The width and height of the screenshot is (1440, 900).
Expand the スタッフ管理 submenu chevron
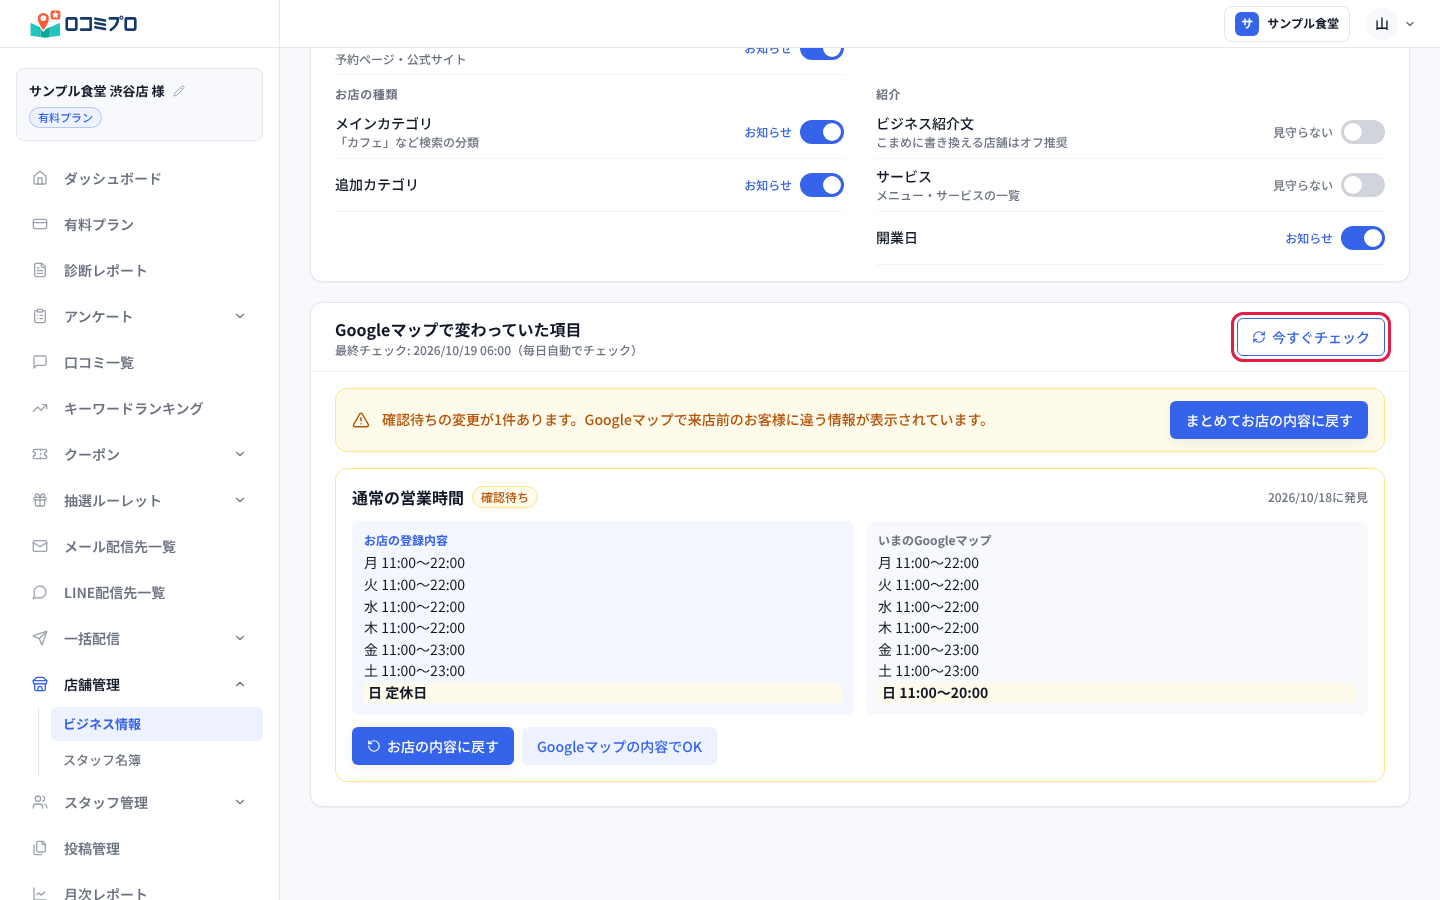point(240,802)
